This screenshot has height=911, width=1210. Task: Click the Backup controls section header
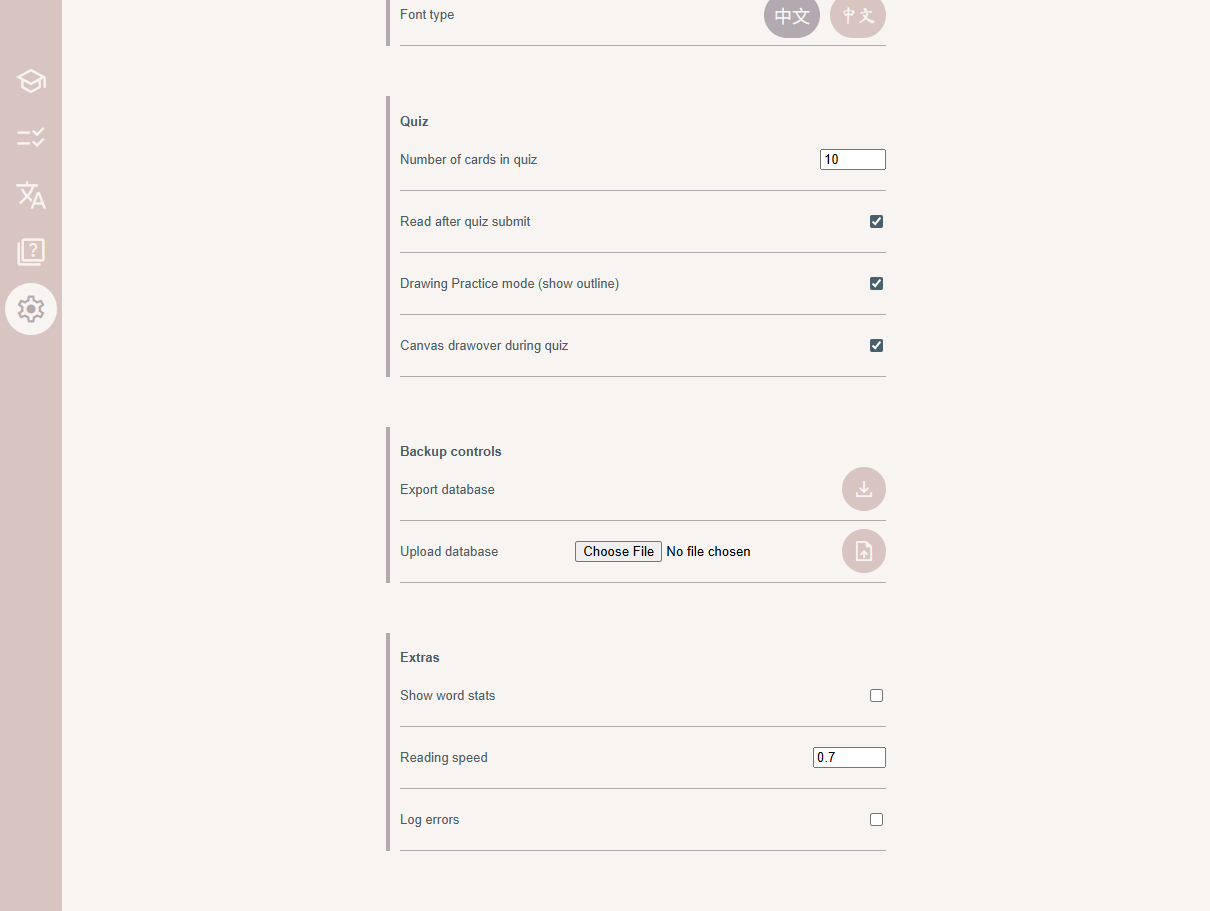pyautogui.click(x=450, y=451)
